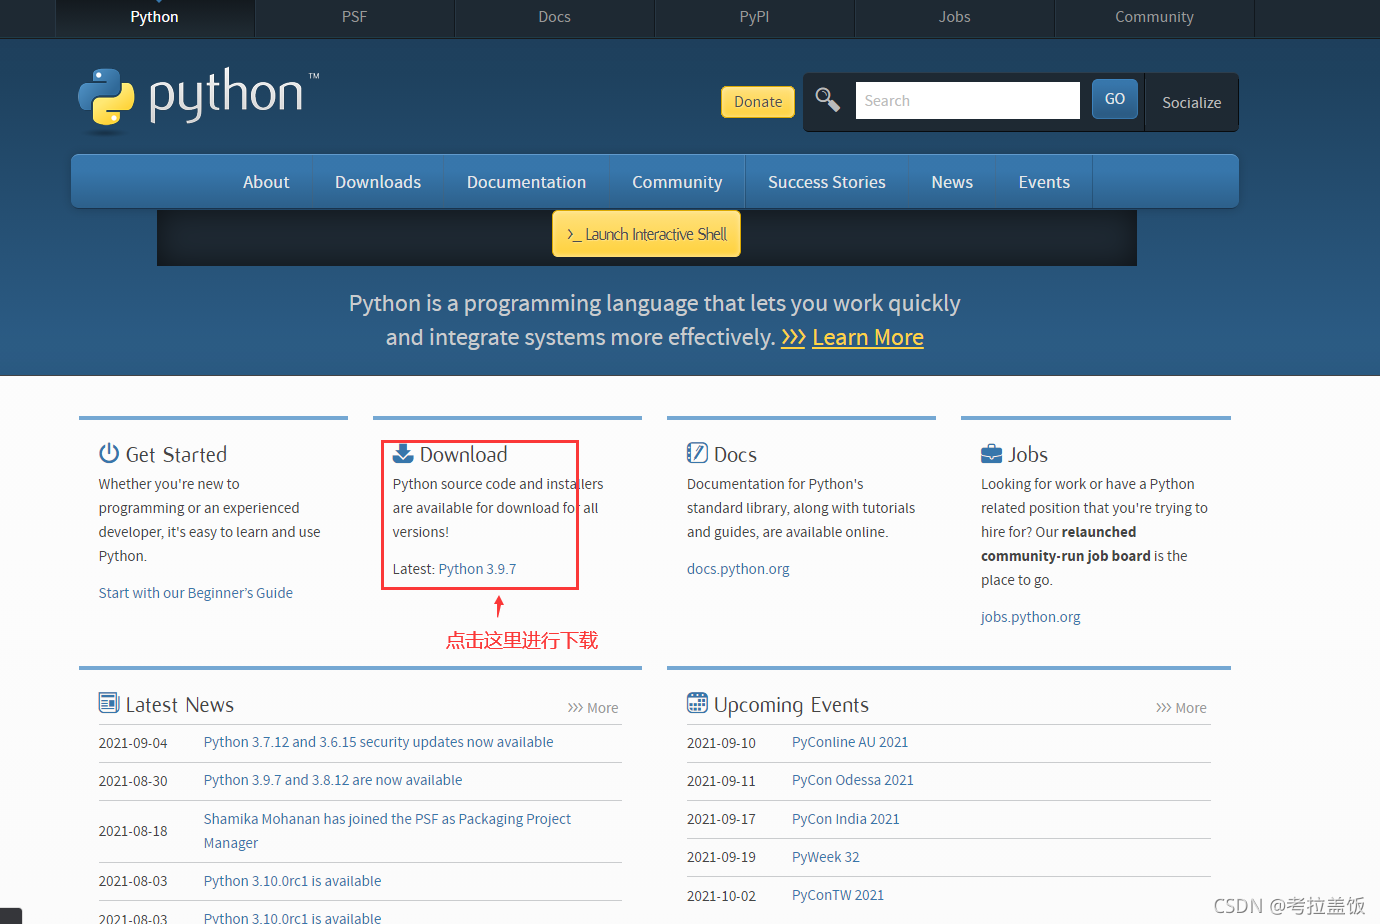
Task: Open the Downloads menu
Action: [x=378, y=182]
